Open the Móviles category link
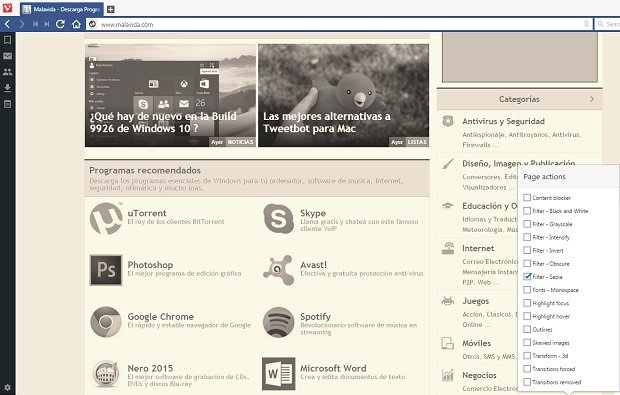The width and height of the screenshot is (620, 395). pyautogui.click(x=476, y=343)
